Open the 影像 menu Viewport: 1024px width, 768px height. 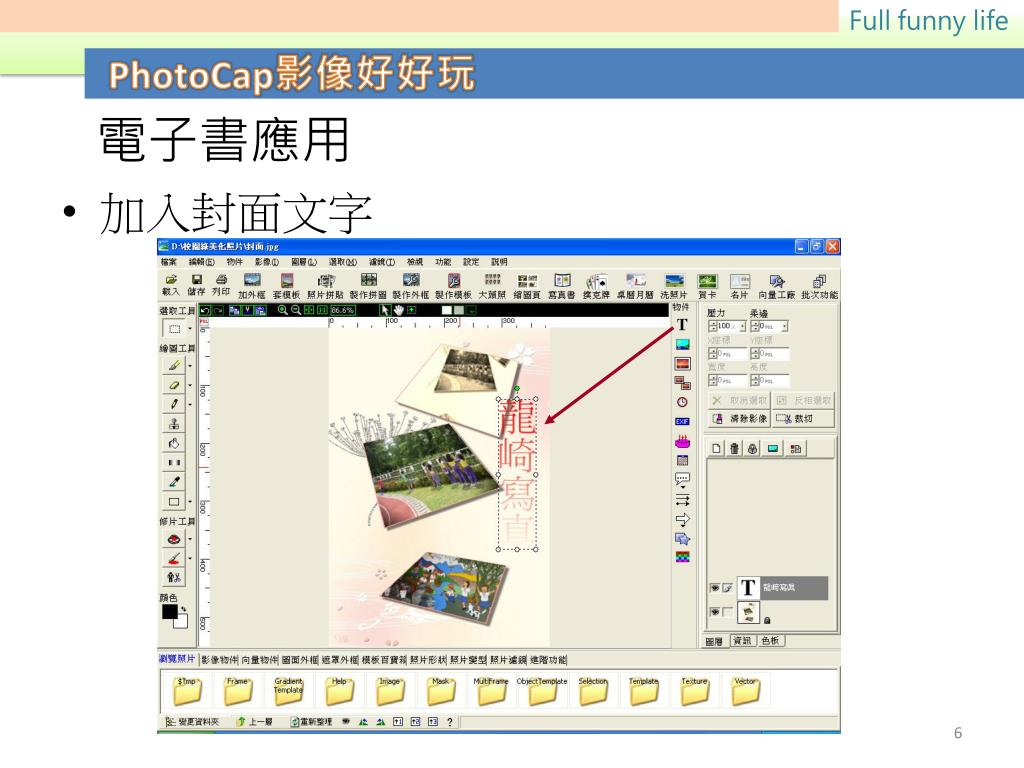click(x=266, y=262)
